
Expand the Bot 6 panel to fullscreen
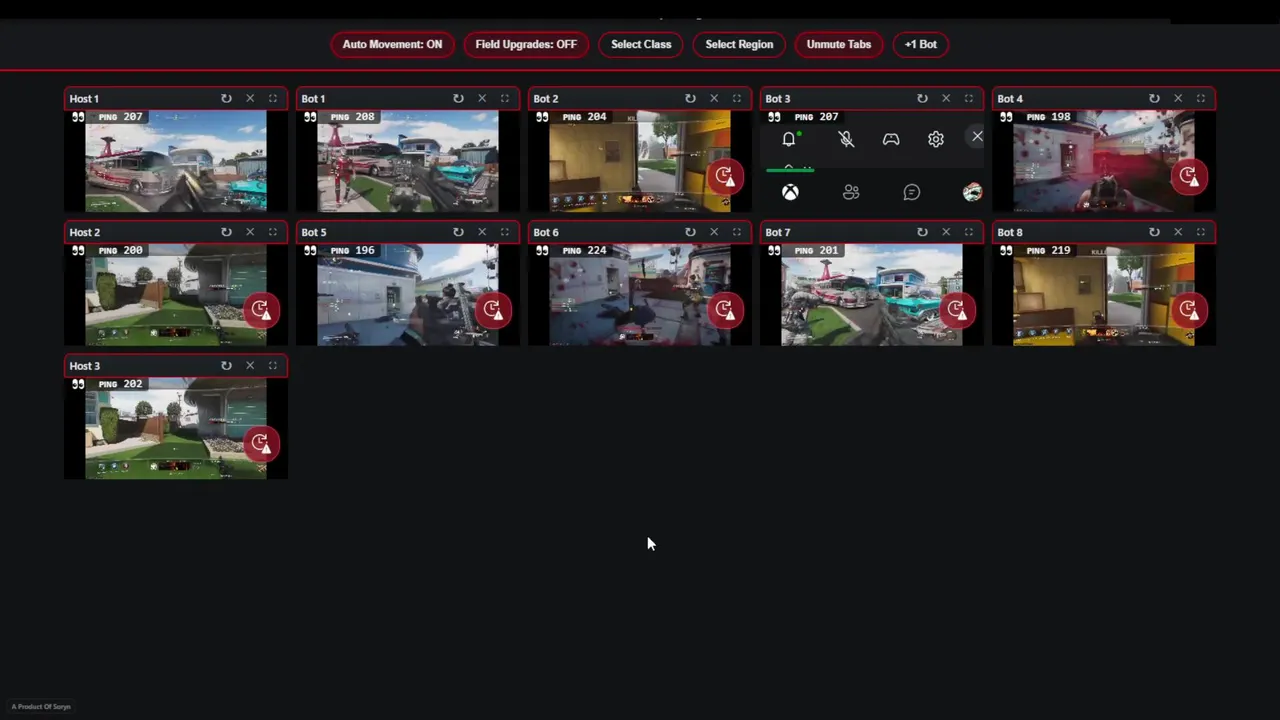[737, 232]
